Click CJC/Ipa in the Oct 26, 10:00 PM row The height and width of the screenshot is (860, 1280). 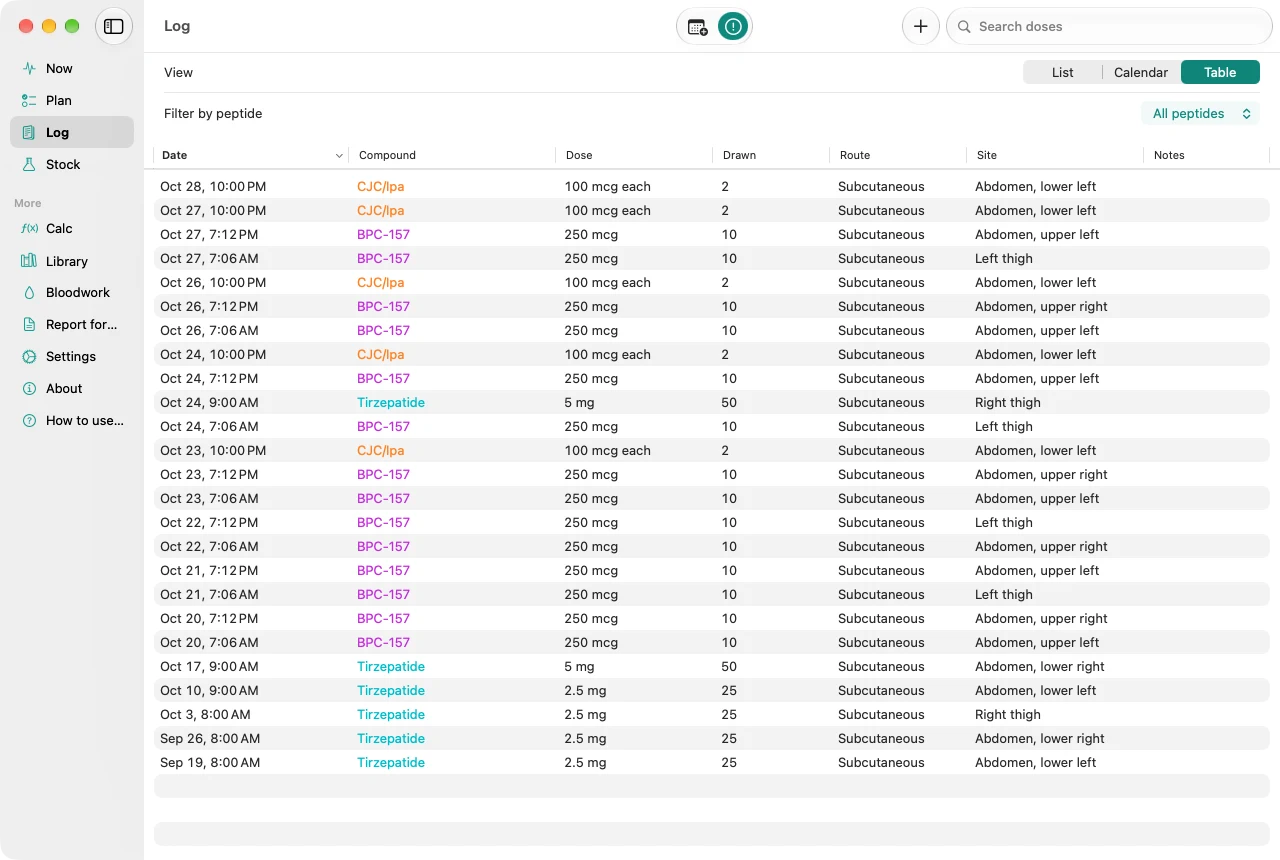pos(380,282)
